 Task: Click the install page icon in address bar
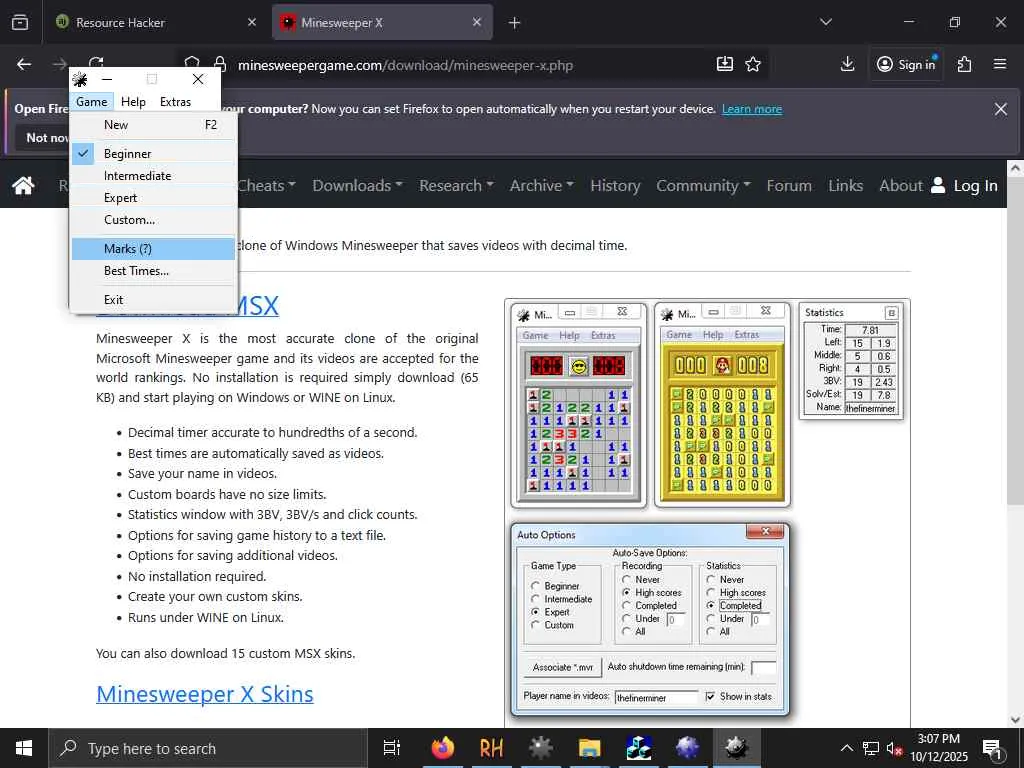pos(725,64)
